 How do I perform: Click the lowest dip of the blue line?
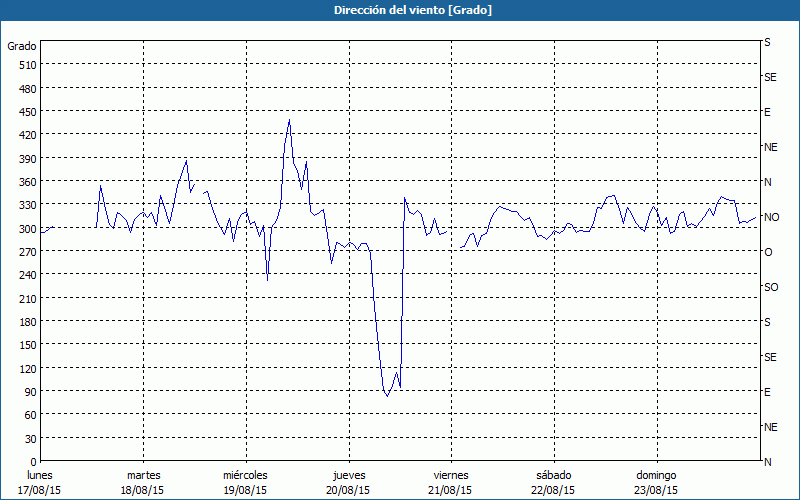tap(387, 395)
